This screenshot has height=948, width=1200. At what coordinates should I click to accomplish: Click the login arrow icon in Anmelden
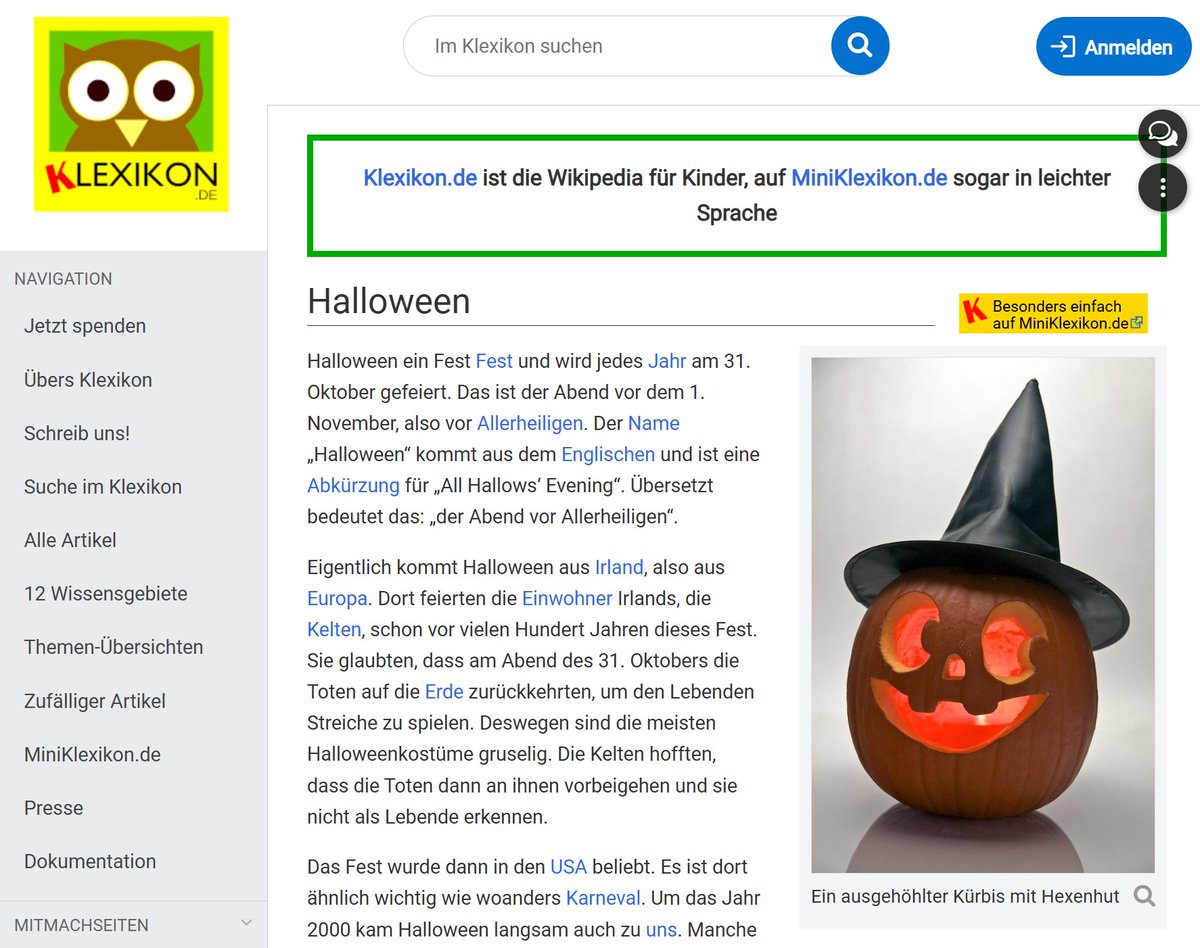[x=1065, y=46]
